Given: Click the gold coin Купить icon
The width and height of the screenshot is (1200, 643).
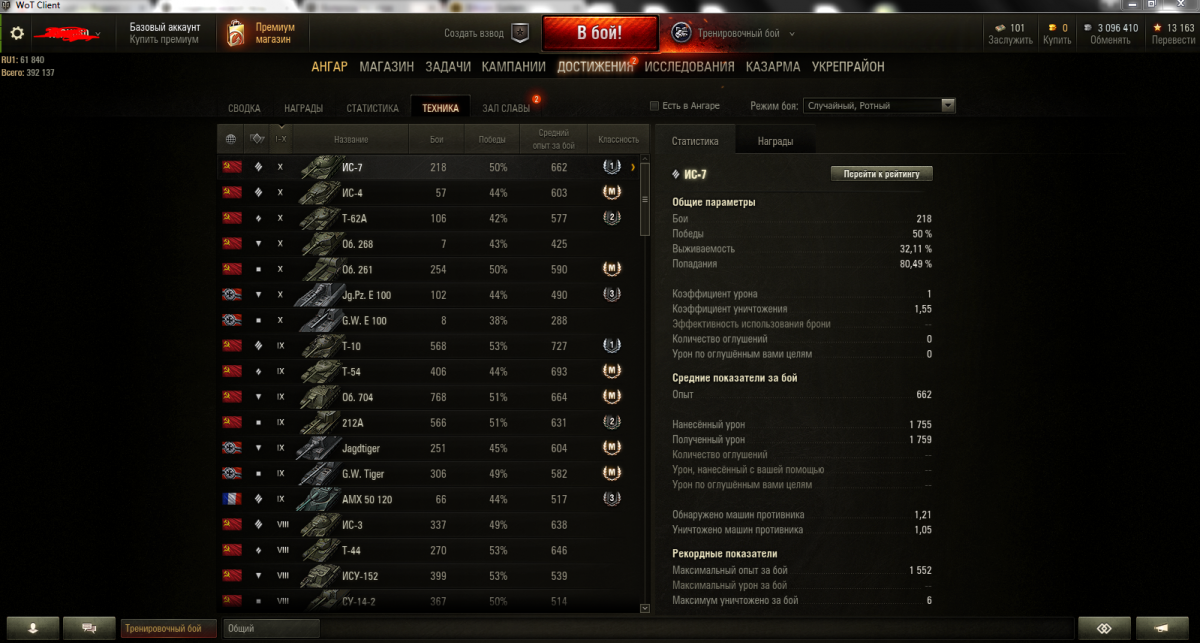Looking at the screenshot, I should (x=1051, y=28).
